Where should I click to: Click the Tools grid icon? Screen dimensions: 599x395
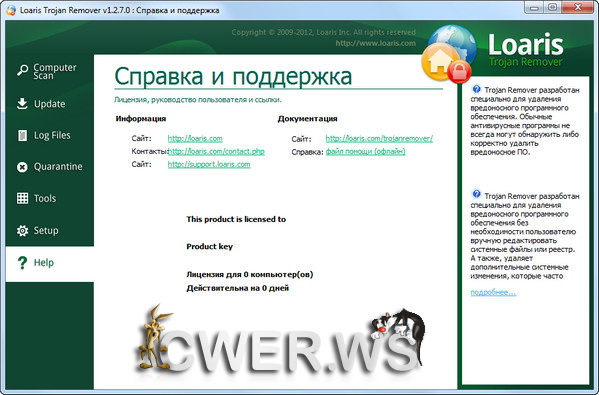point(22,198)
